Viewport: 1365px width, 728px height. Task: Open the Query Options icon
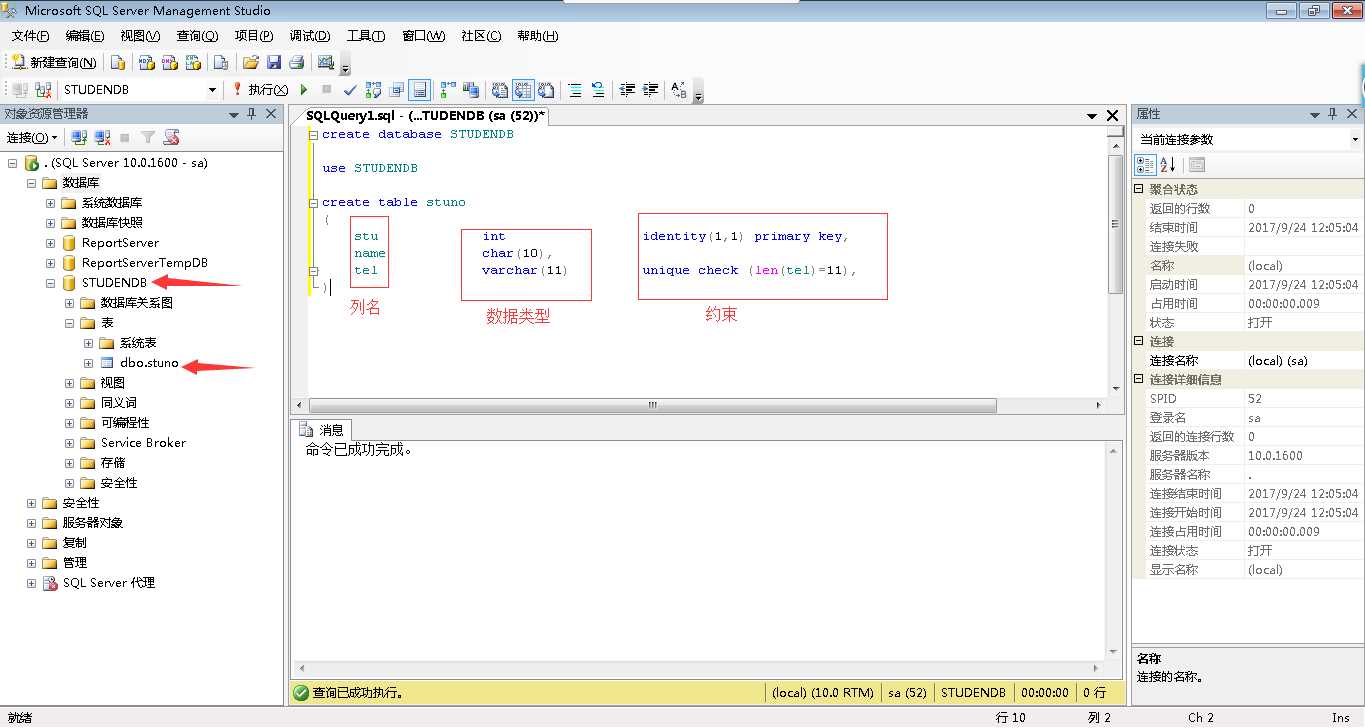(x=397, y=90)
